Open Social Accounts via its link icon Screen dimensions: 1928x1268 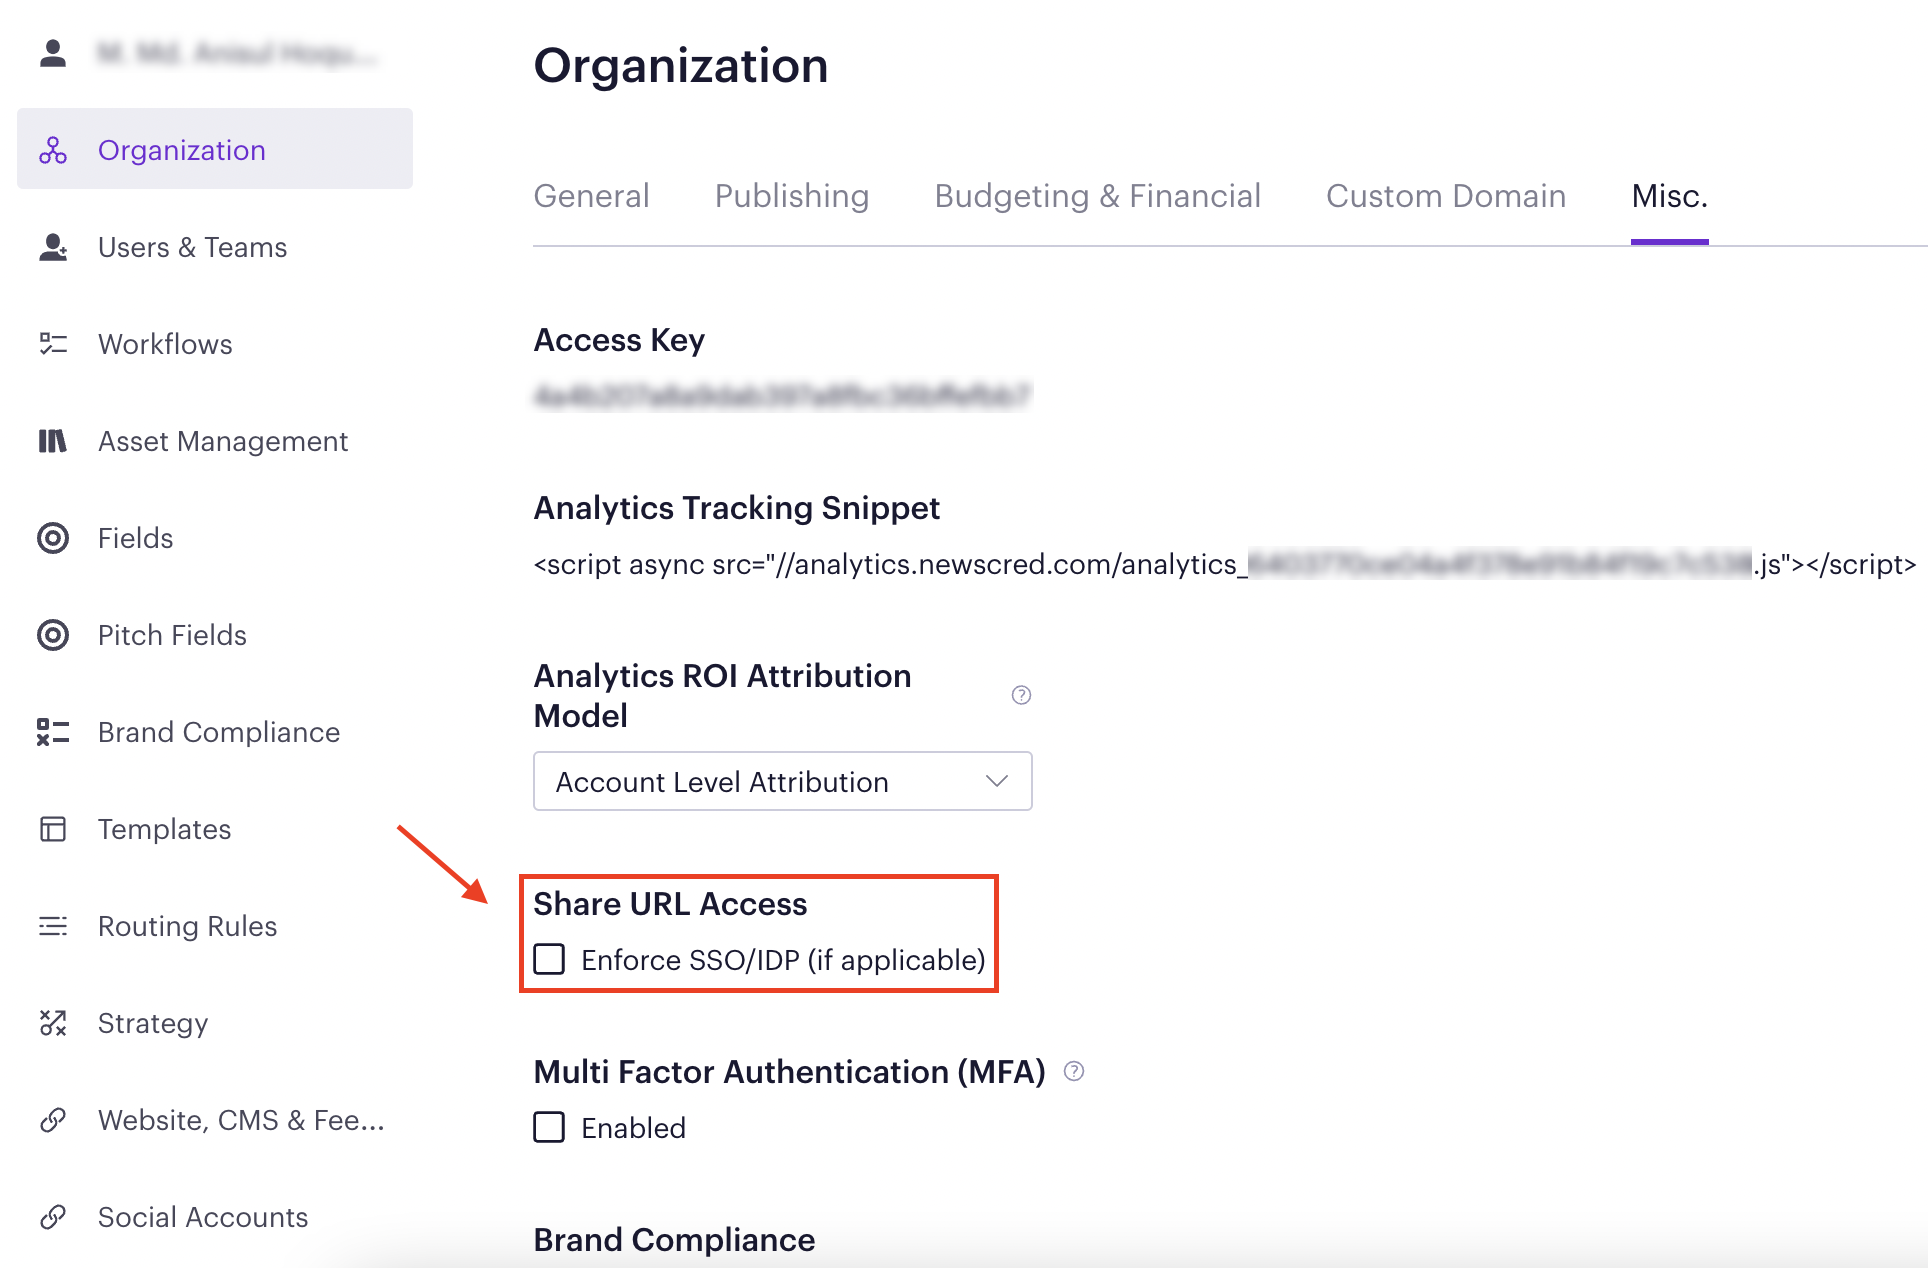(52, 1217)
